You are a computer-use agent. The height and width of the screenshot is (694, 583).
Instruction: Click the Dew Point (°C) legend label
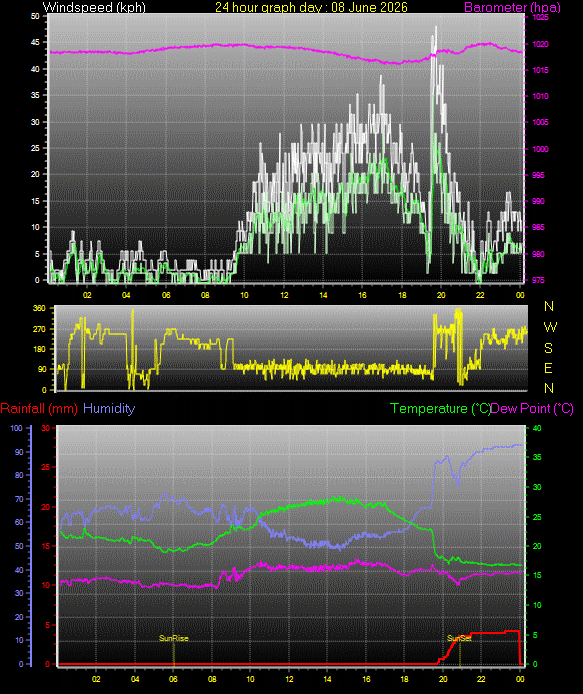(532, 409)
